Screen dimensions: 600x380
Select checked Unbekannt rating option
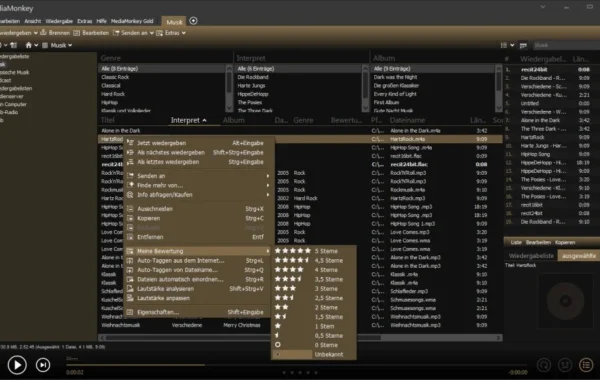pyautogui.click(x=314, y=354)
